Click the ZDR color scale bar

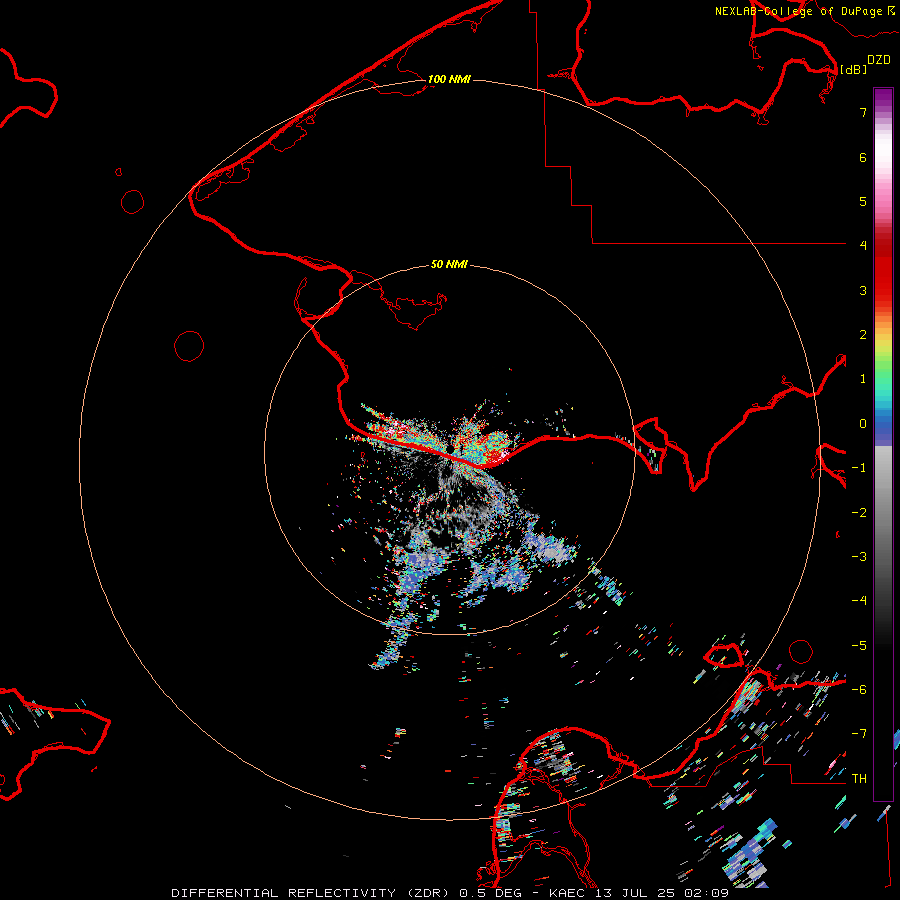point(883,444)
